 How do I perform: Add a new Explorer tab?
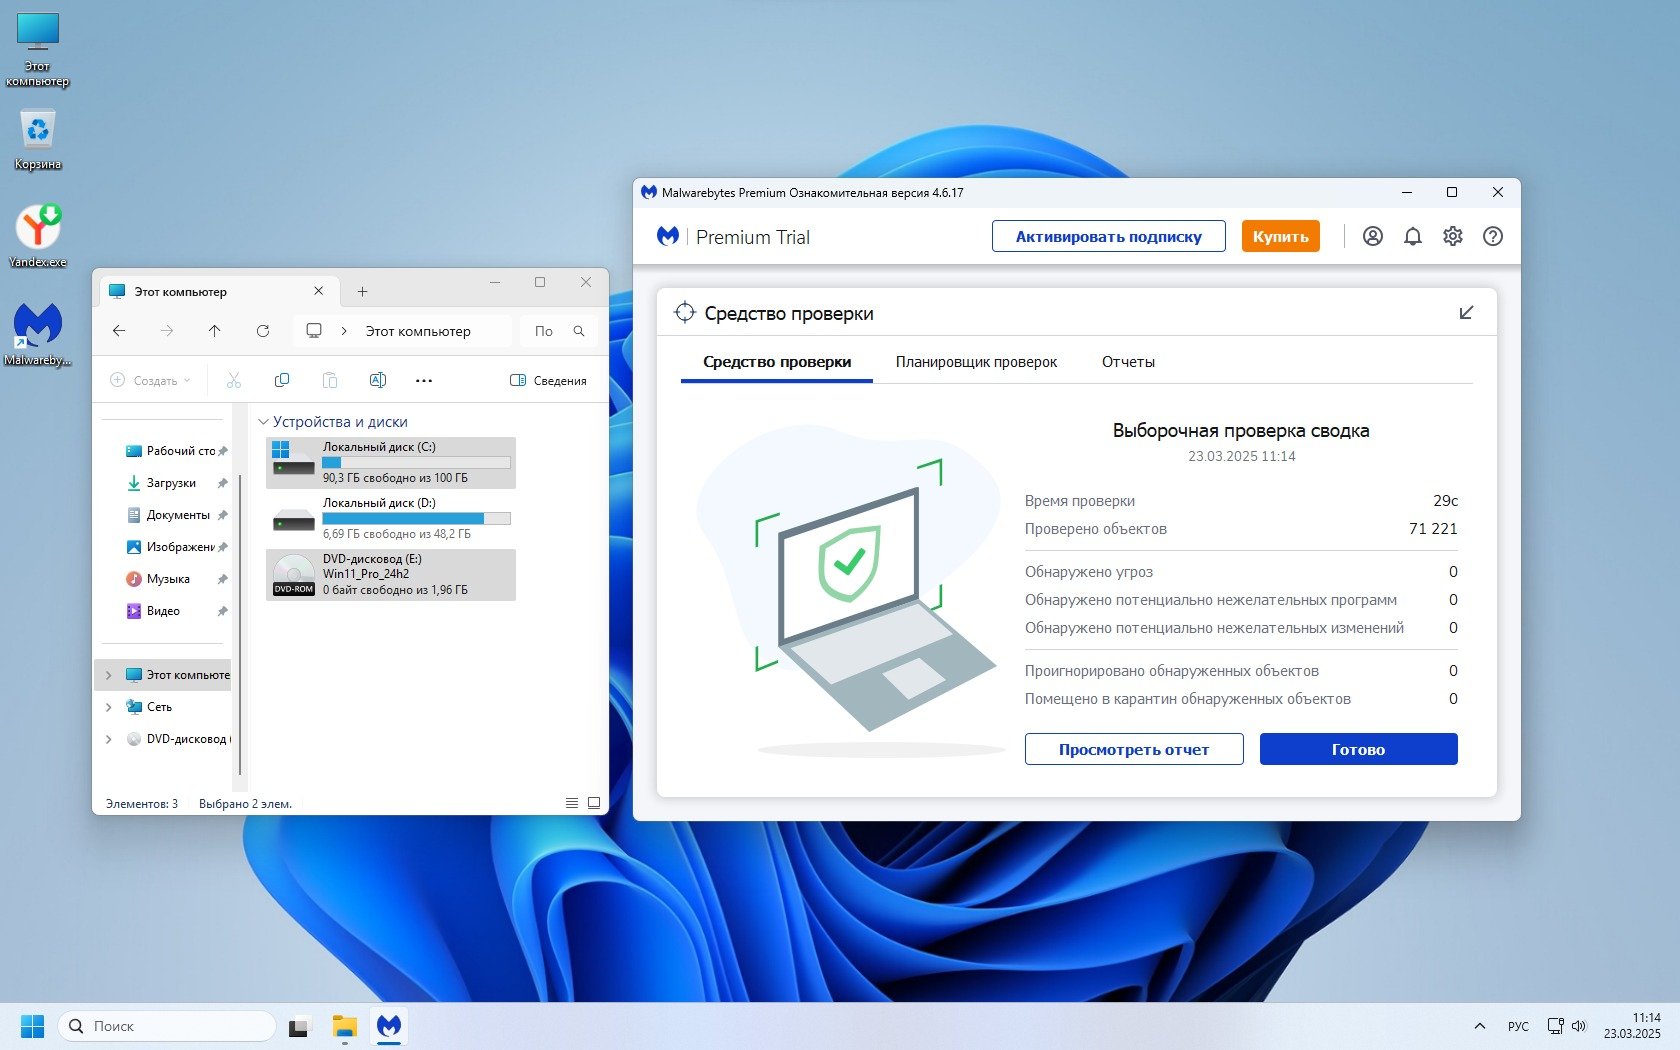tap(362, 291)
